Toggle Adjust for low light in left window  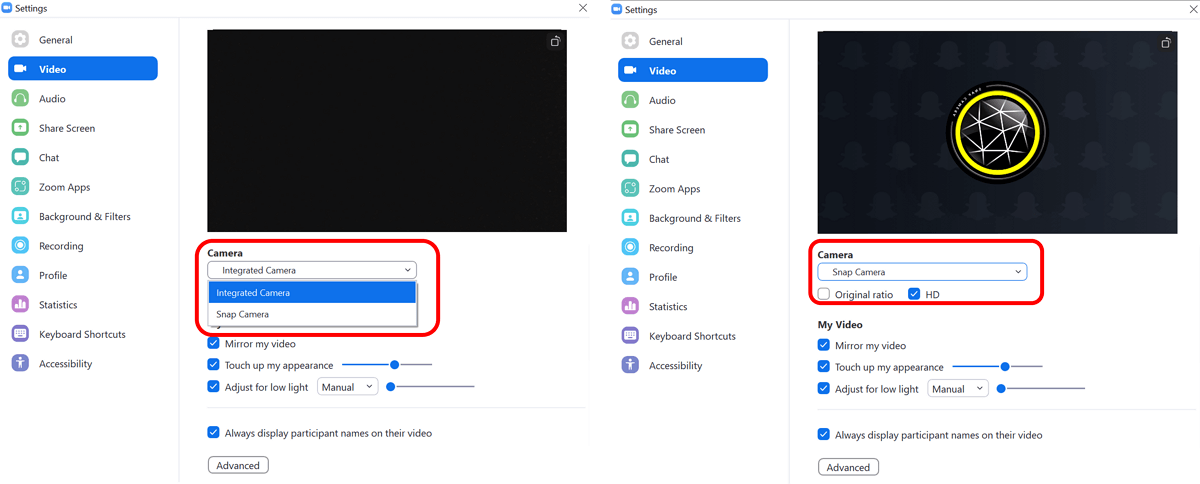click(x=213, y=387)
